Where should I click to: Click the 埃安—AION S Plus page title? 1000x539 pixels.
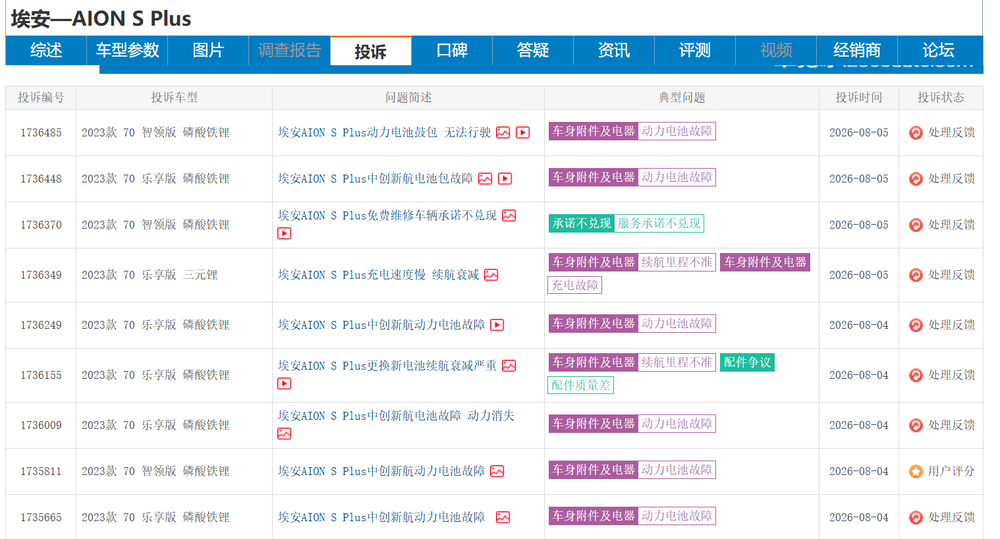[101, 18]
